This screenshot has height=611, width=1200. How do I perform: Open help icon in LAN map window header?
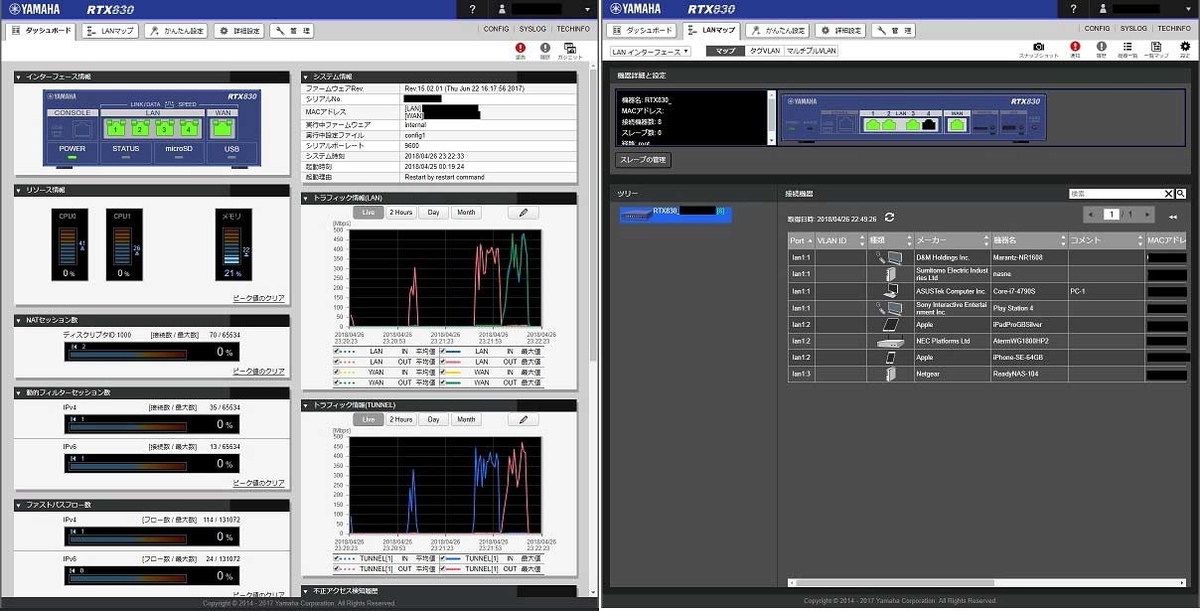tap(1072, 9)
